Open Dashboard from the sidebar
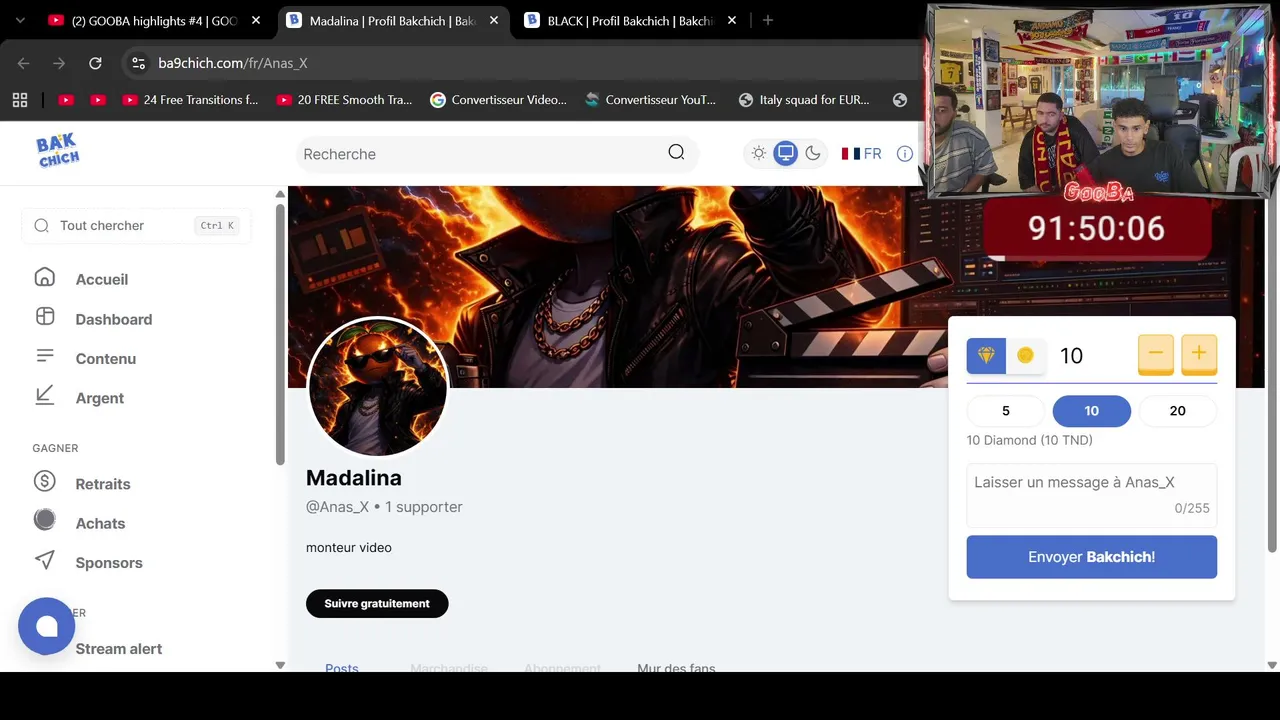Viewport: 1280px width, 720px height. (114, 319)
